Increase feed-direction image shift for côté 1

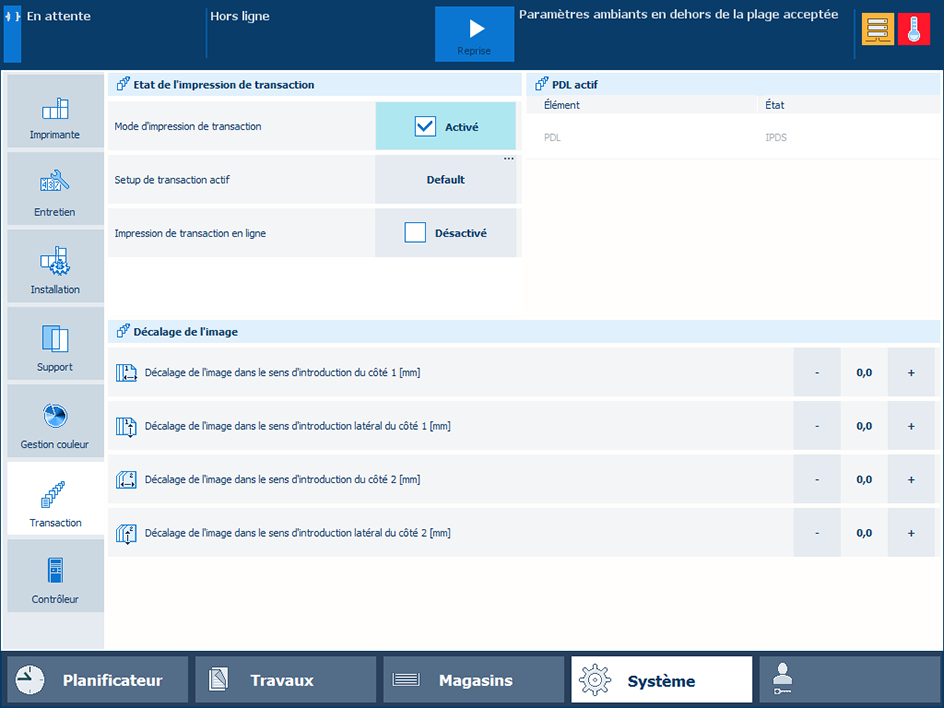911,372
